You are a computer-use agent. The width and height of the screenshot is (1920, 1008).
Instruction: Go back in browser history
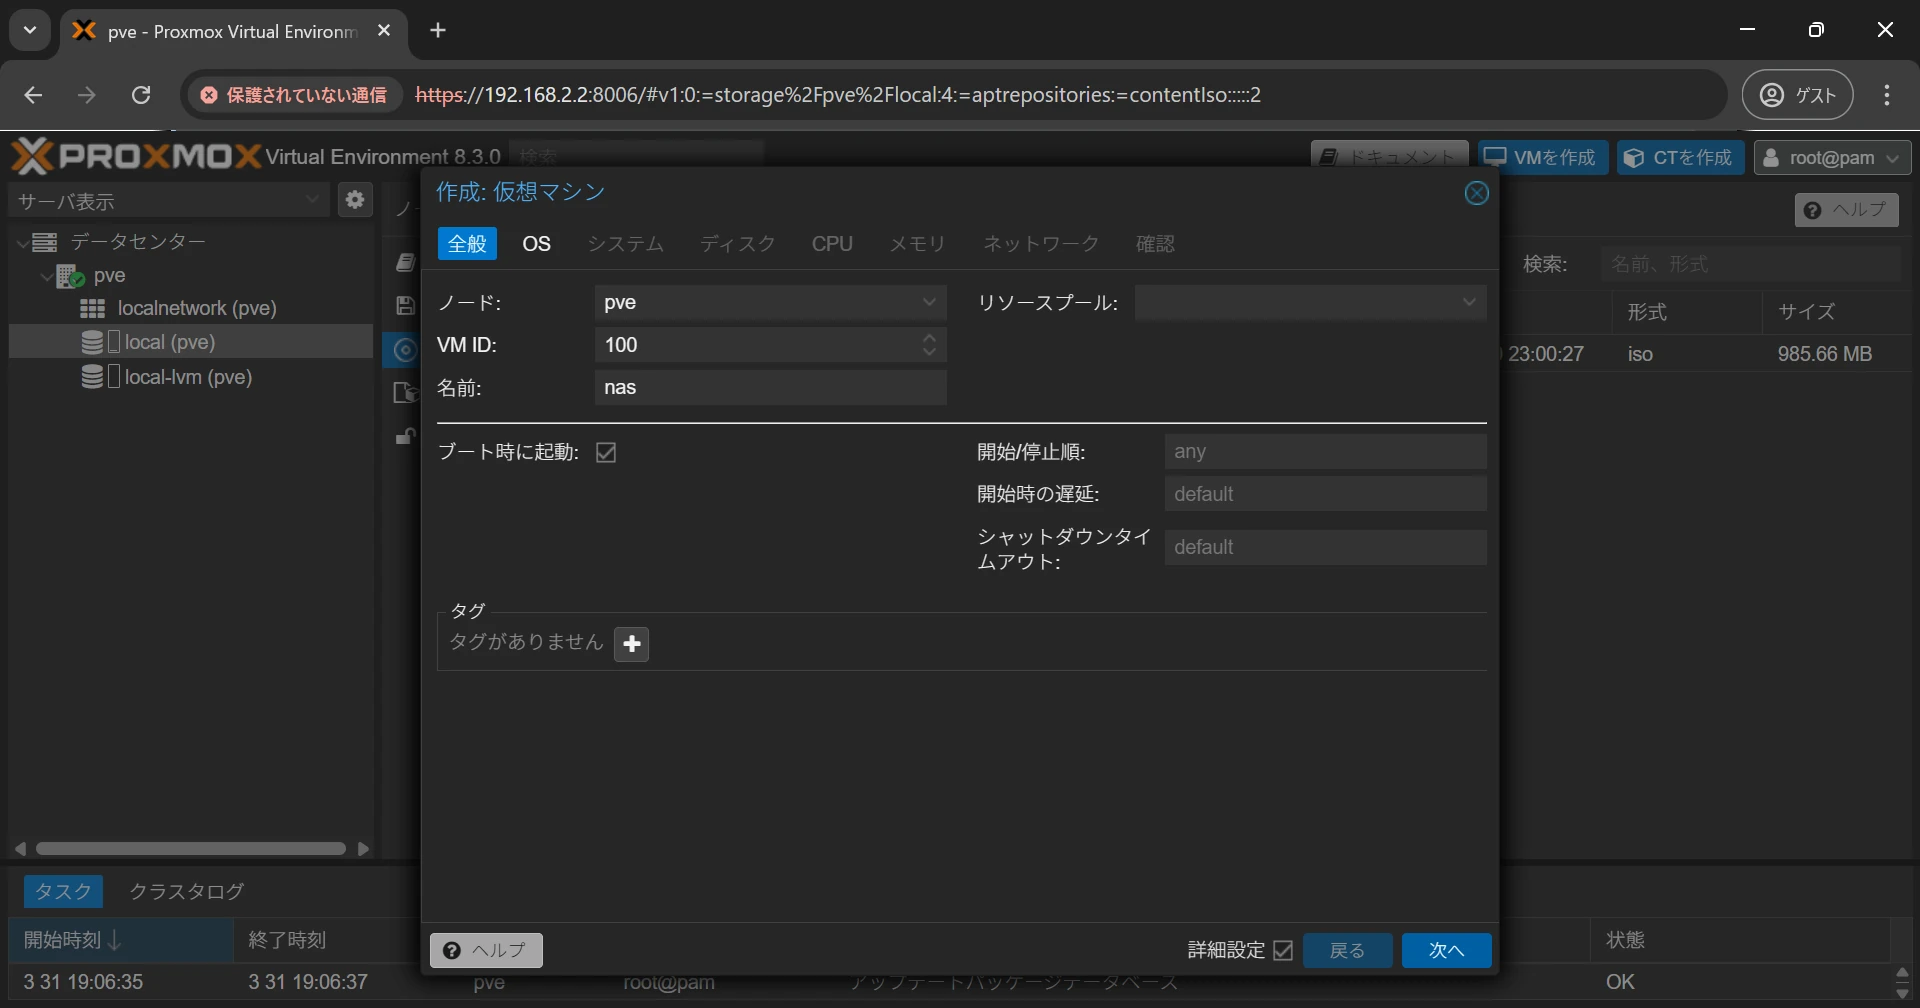pyautogui.click(x=33, y=95)
